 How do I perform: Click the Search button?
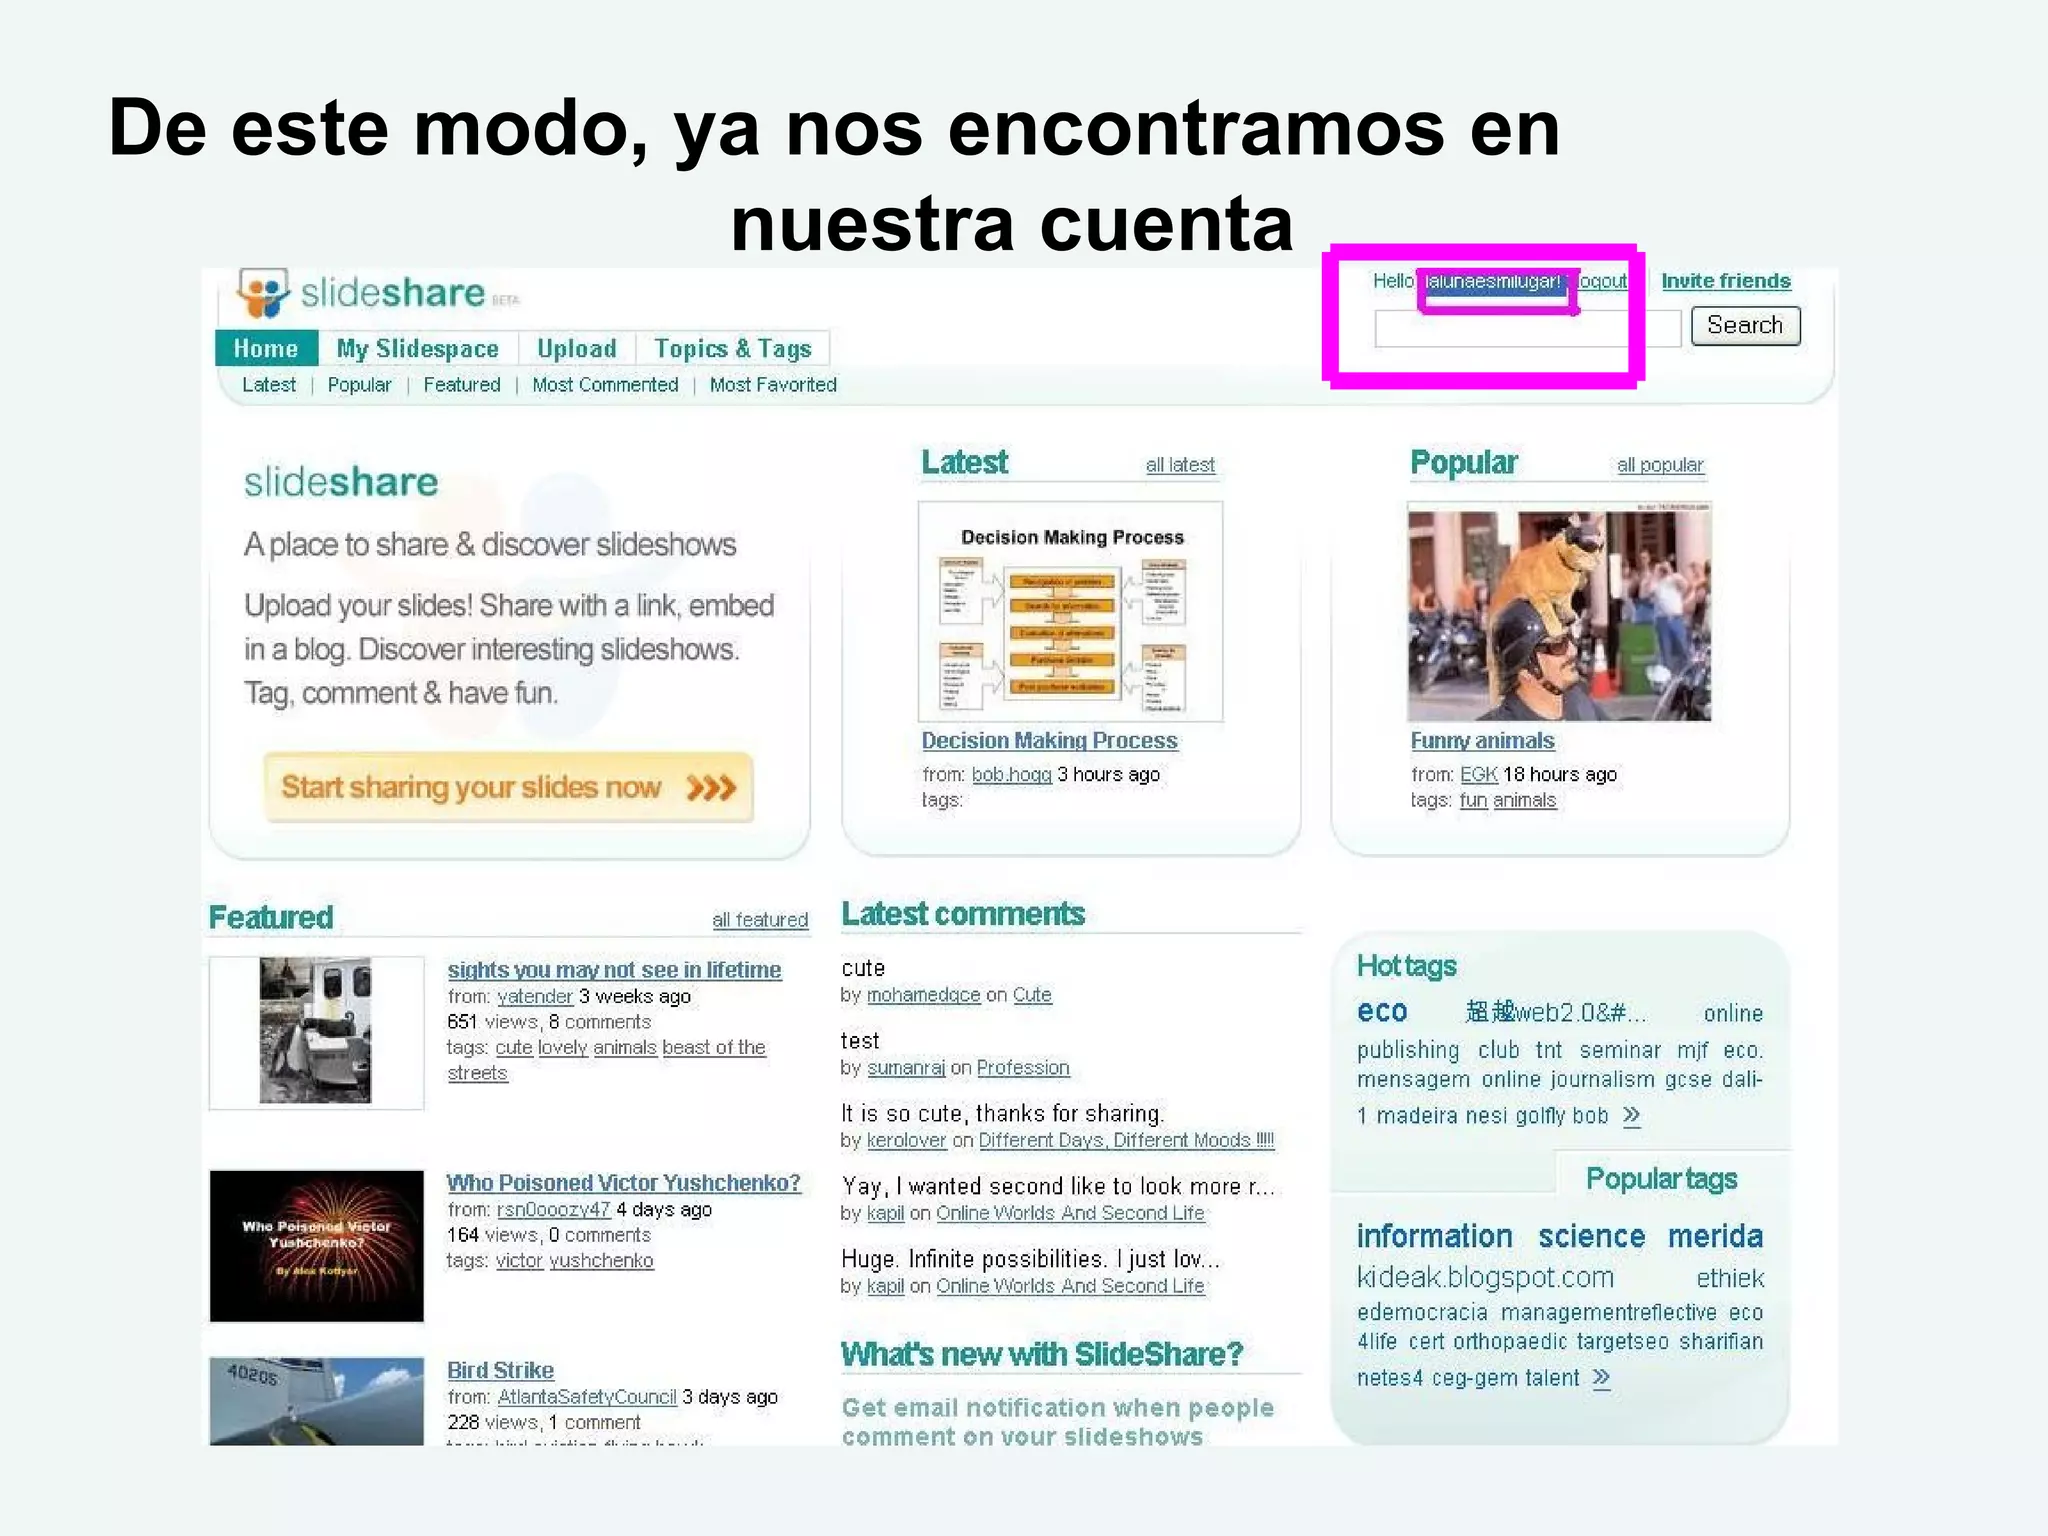click(x=1745, y=326)
